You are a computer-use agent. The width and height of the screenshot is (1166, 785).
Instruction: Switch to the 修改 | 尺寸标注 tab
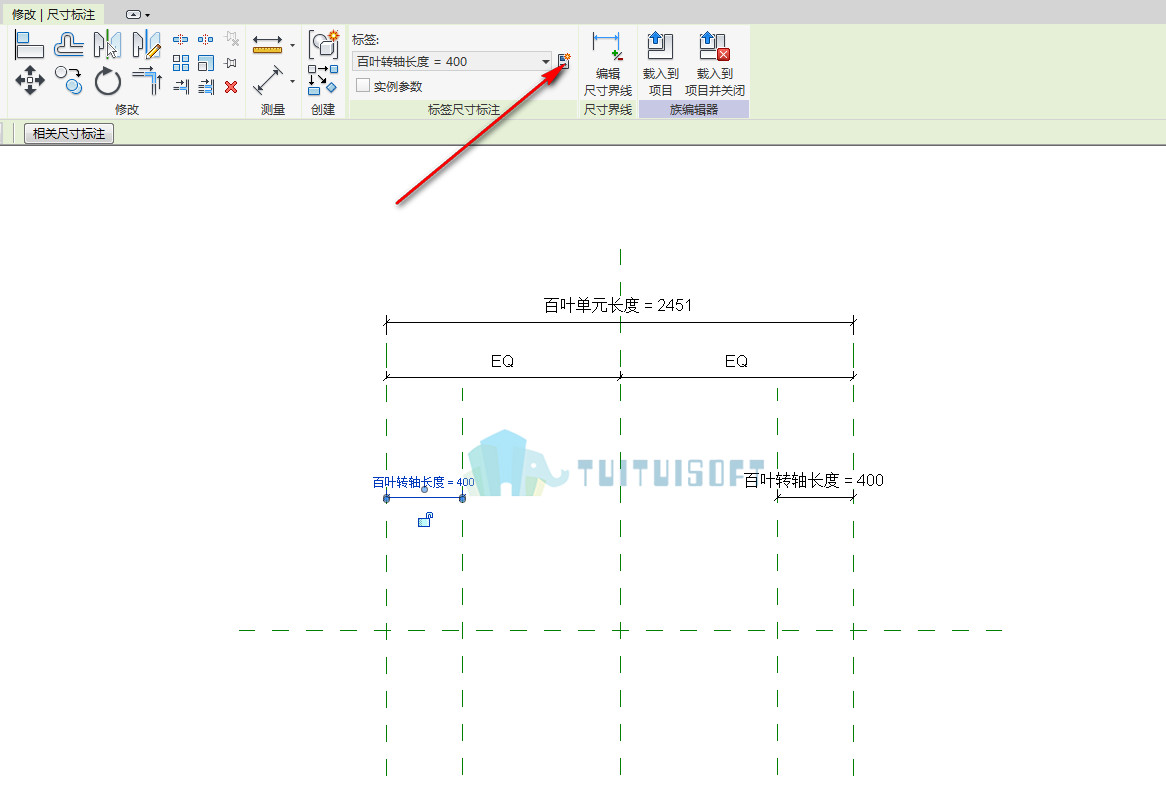54,14
